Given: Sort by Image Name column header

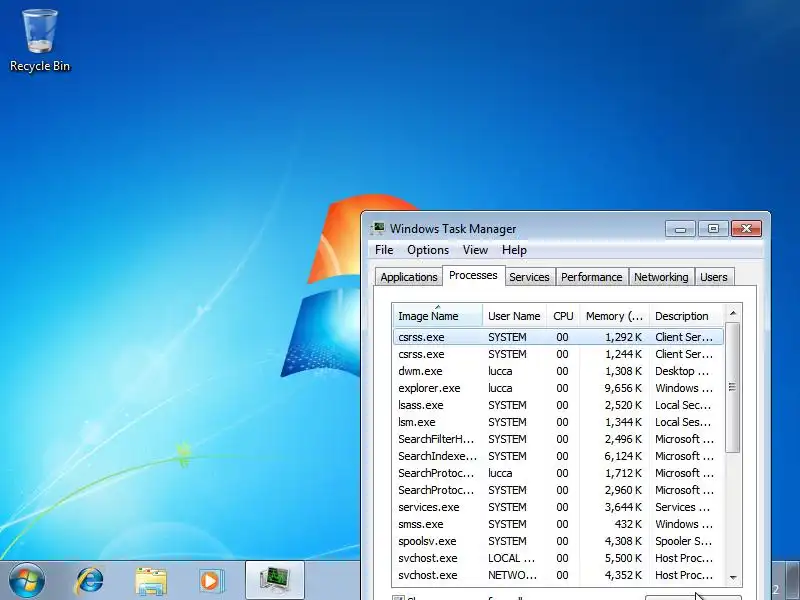Looking at the screenshot, I should (438, 316).
